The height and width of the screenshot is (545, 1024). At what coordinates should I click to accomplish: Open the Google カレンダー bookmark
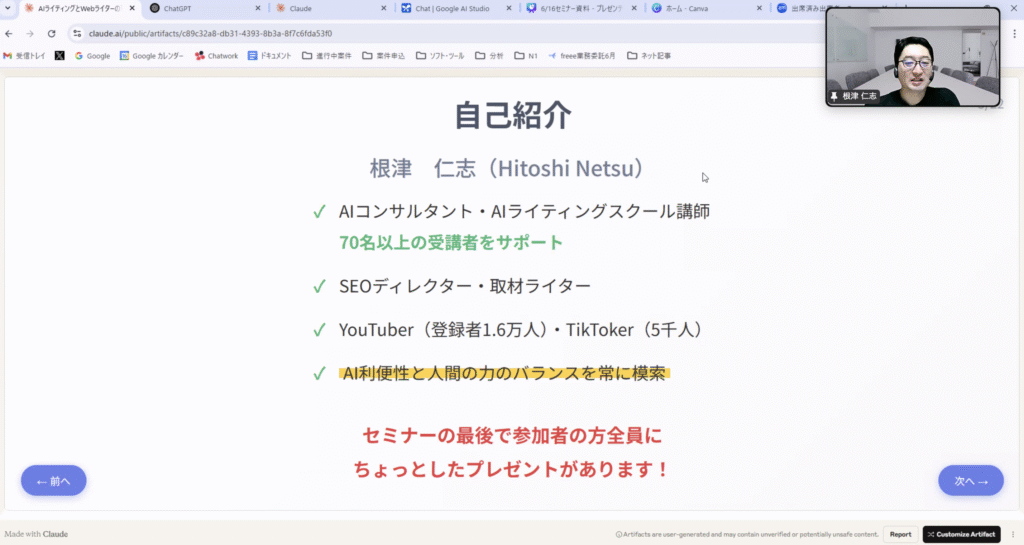coord(151,56)
